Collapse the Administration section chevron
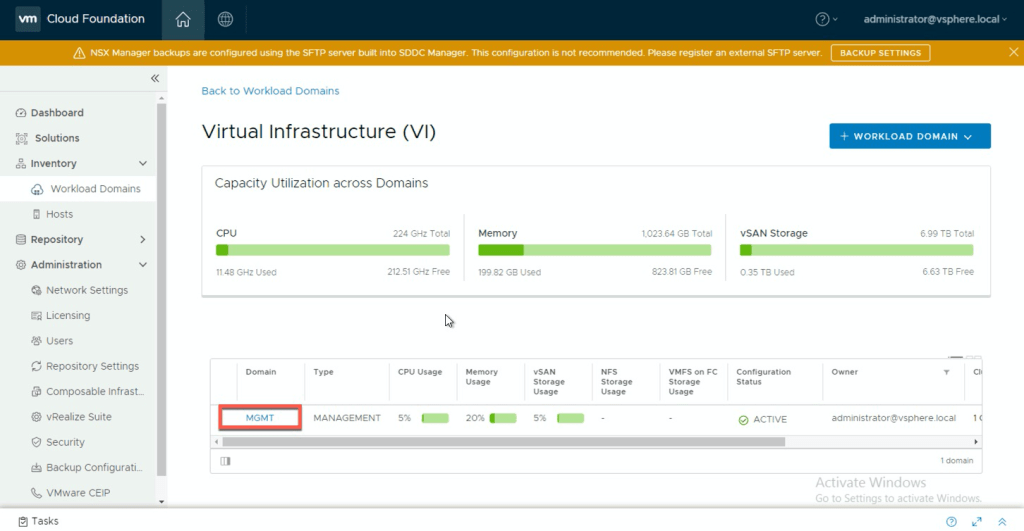This screenshot has width=1024, height=531. pyautogui.click(x=142, y=265)
